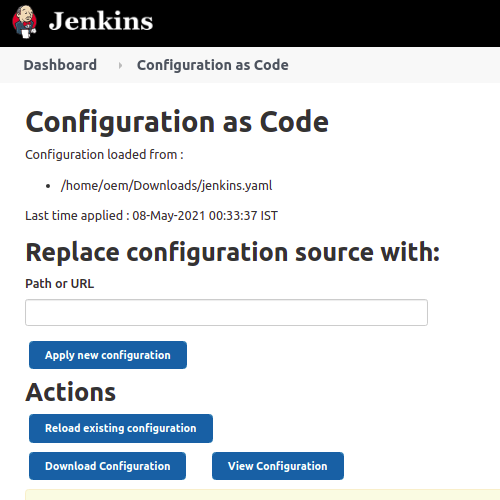Viewport: 500px width, 500px height.
Task: Open Configuration as Code breadcrumb
Action: tap(213, 65)
